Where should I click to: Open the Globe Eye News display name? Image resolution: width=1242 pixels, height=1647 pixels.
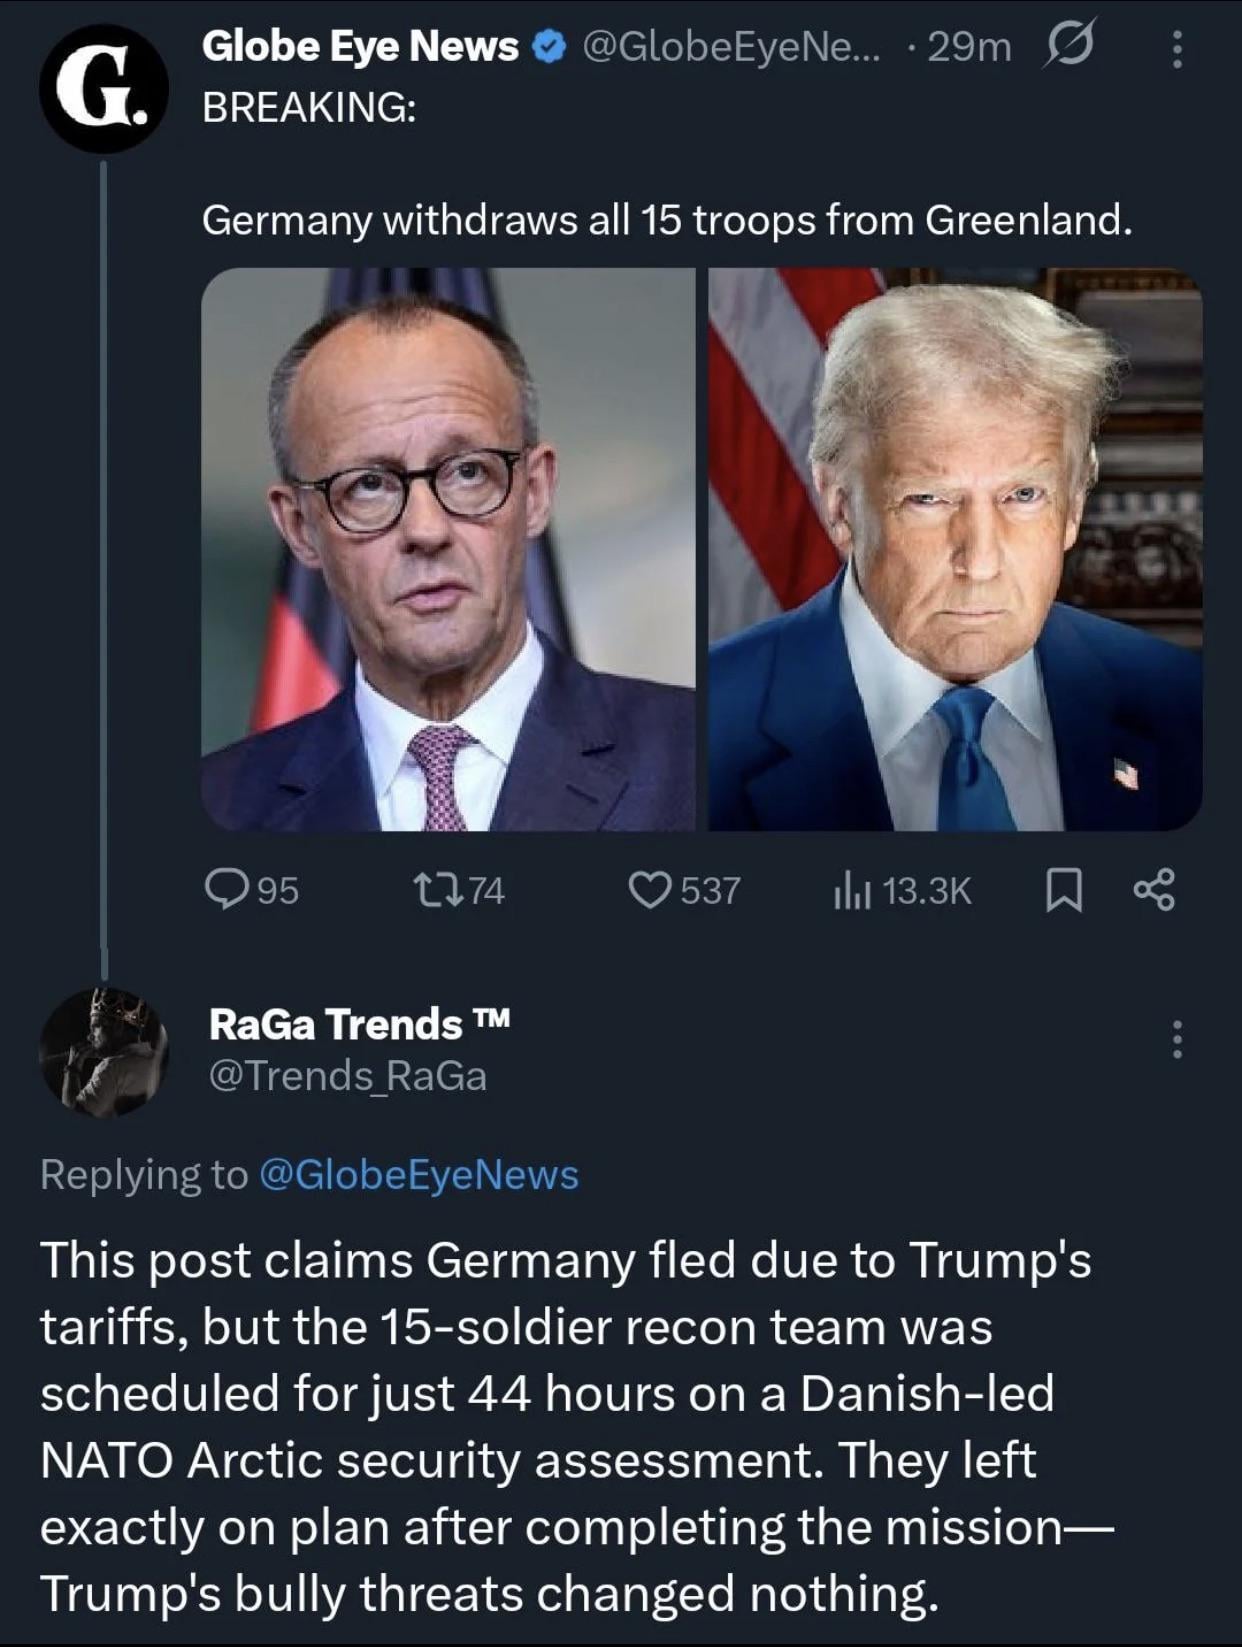(360, 46)
